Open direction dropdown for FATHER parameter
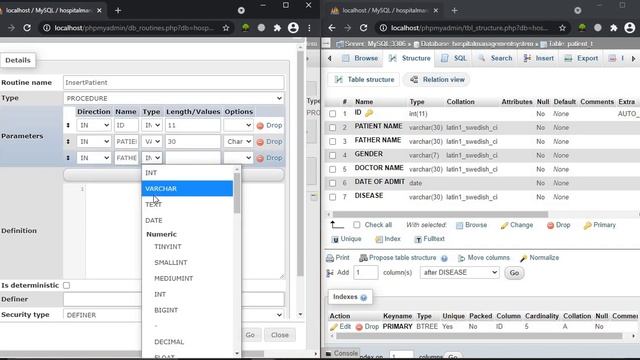640x360 pixels. click(93, 158)
